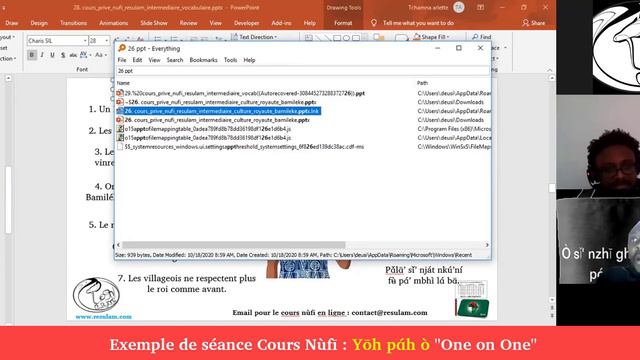The width and height of the screenshot is (640, 360).
Task: Toggle Underline formatting in PowerPoint
Action: (x=52, y=55)
